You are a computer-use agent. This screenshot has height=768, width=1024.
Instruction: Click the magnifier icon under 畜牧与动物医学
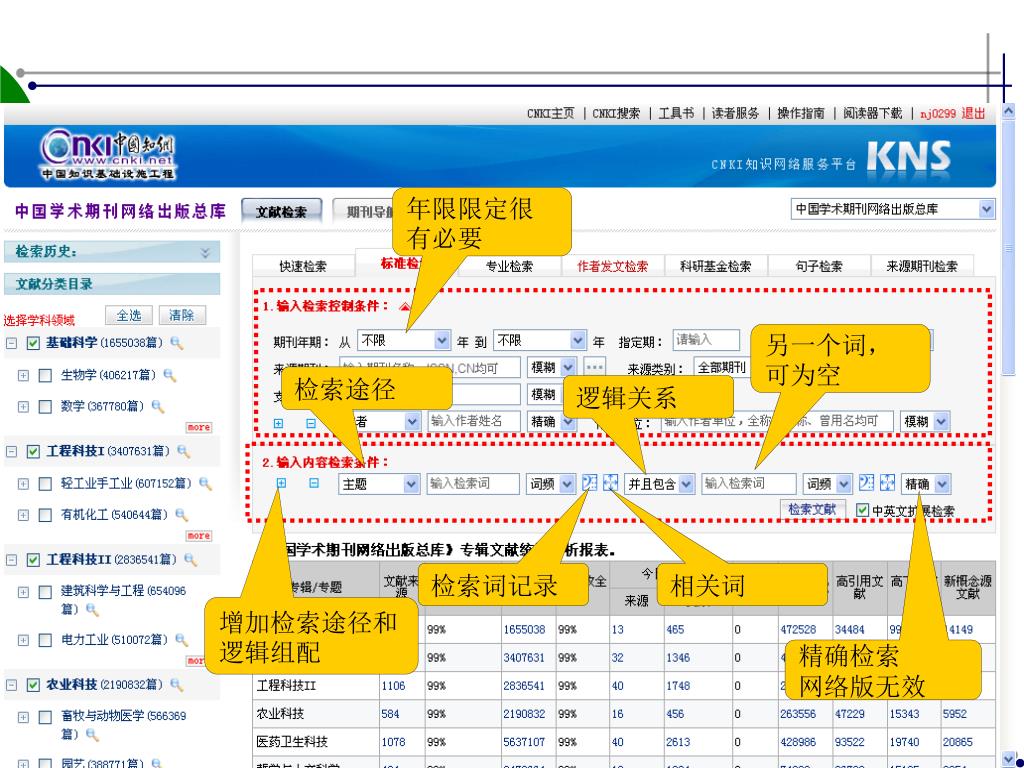pyautogui.click(x=92, y=735)
